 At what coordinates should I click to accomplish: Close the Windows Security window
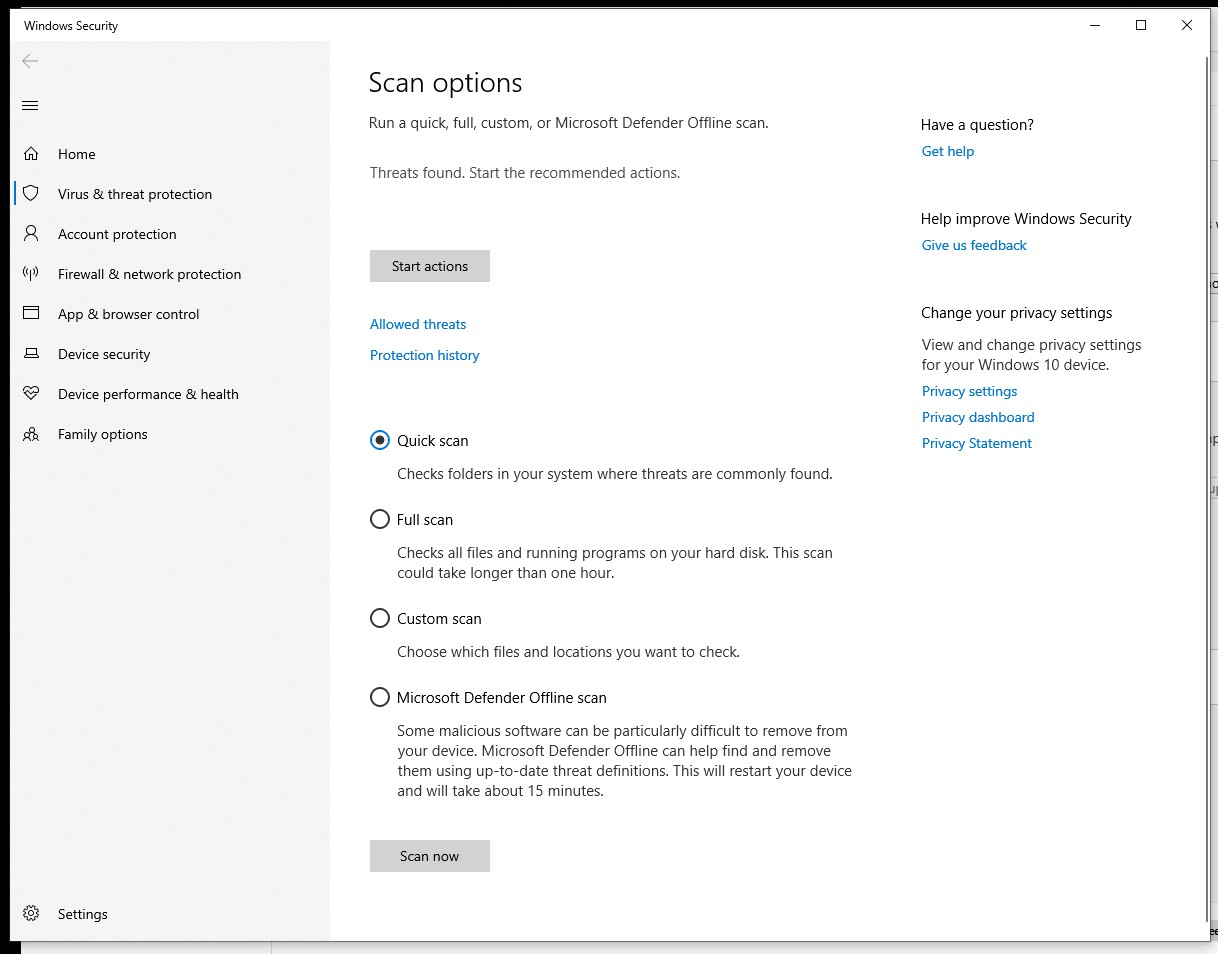pos(1187,26)
